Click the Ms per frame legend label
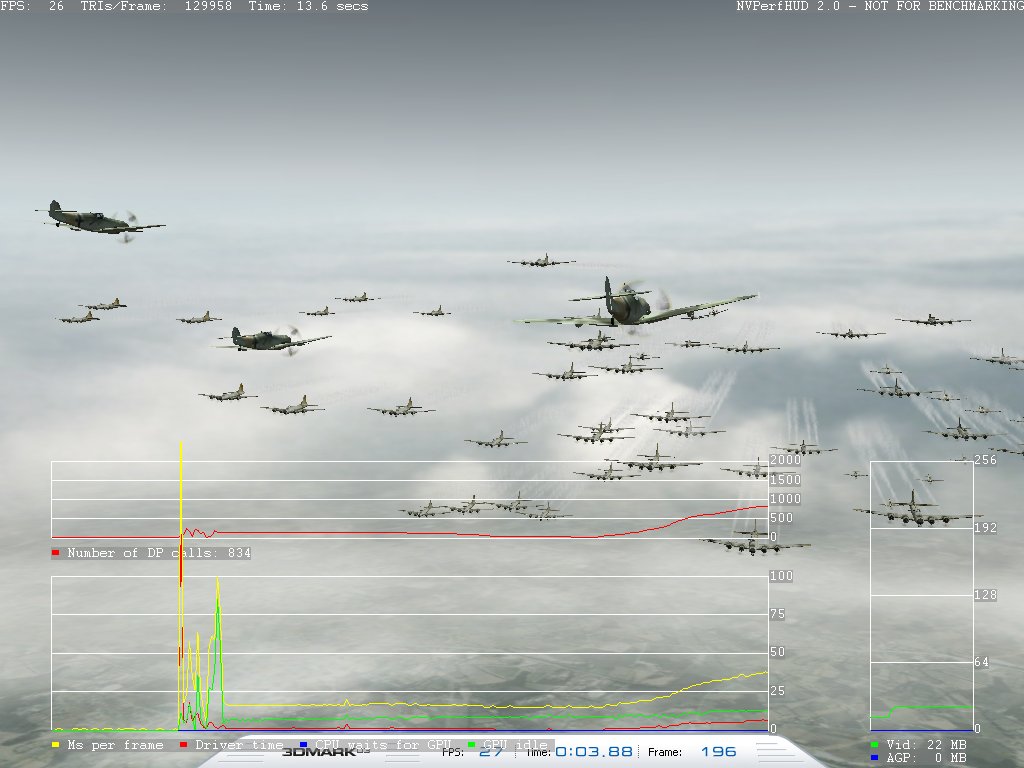The height and width of the screenshot is (768, 1024). pyautogui.click(x=115, y=745)
